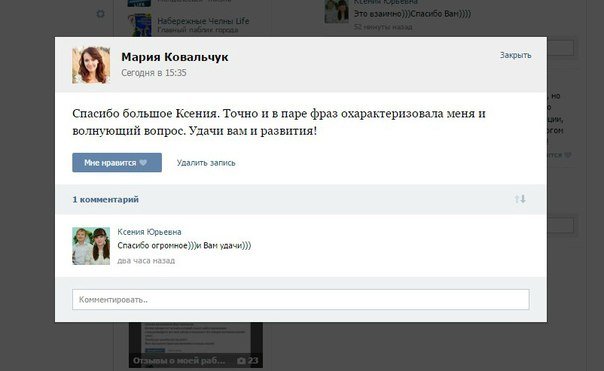Click background comment avatar beside Это взаимно

pos(336,12)
